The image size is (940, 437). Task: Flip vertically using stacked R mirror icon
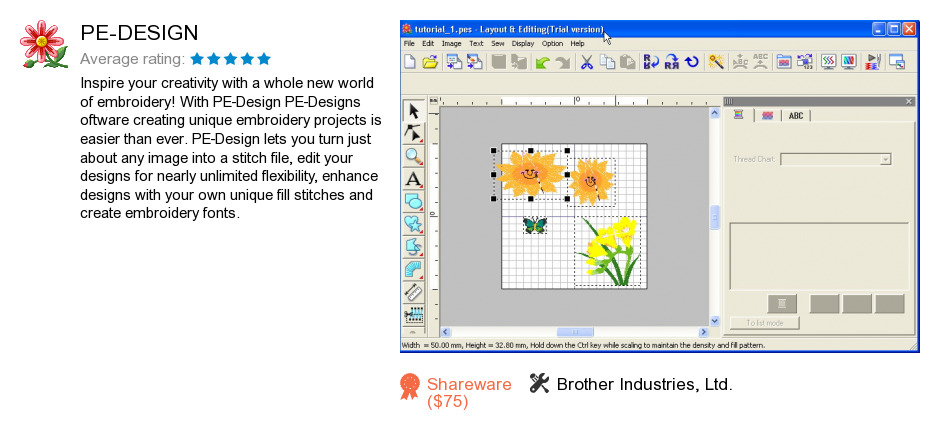[x=651, y=62]
